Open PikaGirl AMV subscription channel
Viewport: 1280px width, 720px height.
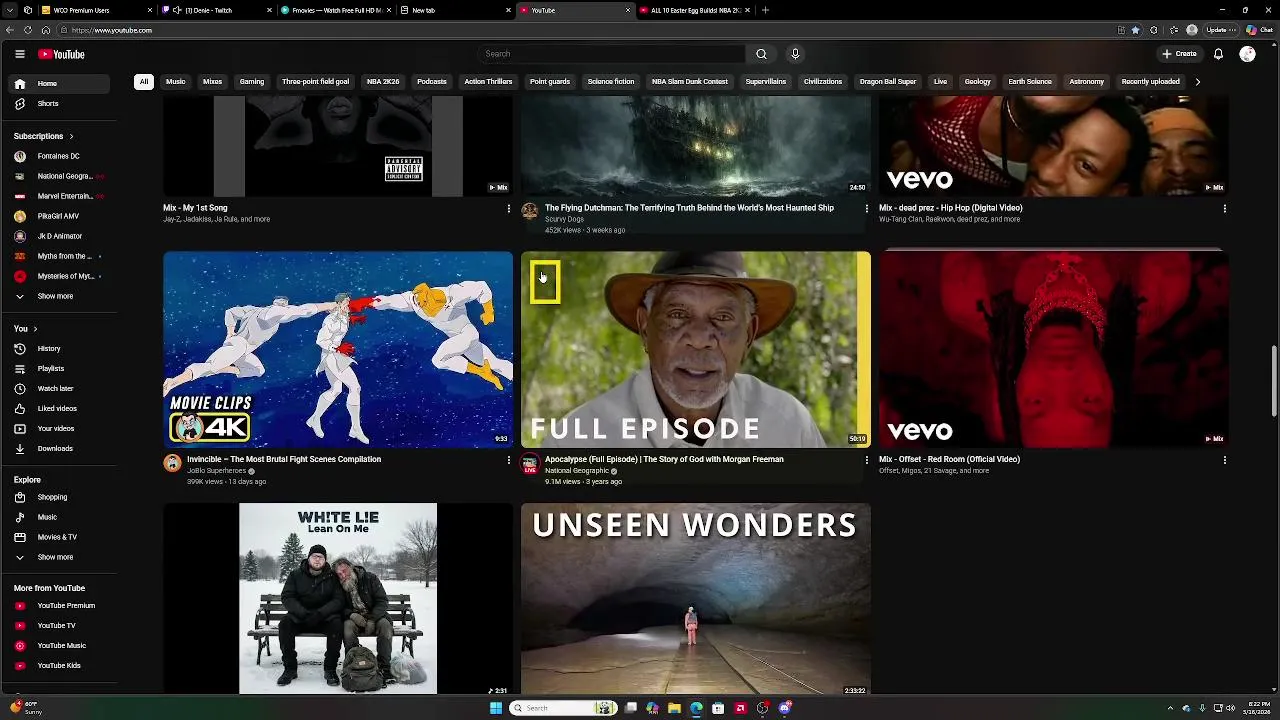click(60, 216)
